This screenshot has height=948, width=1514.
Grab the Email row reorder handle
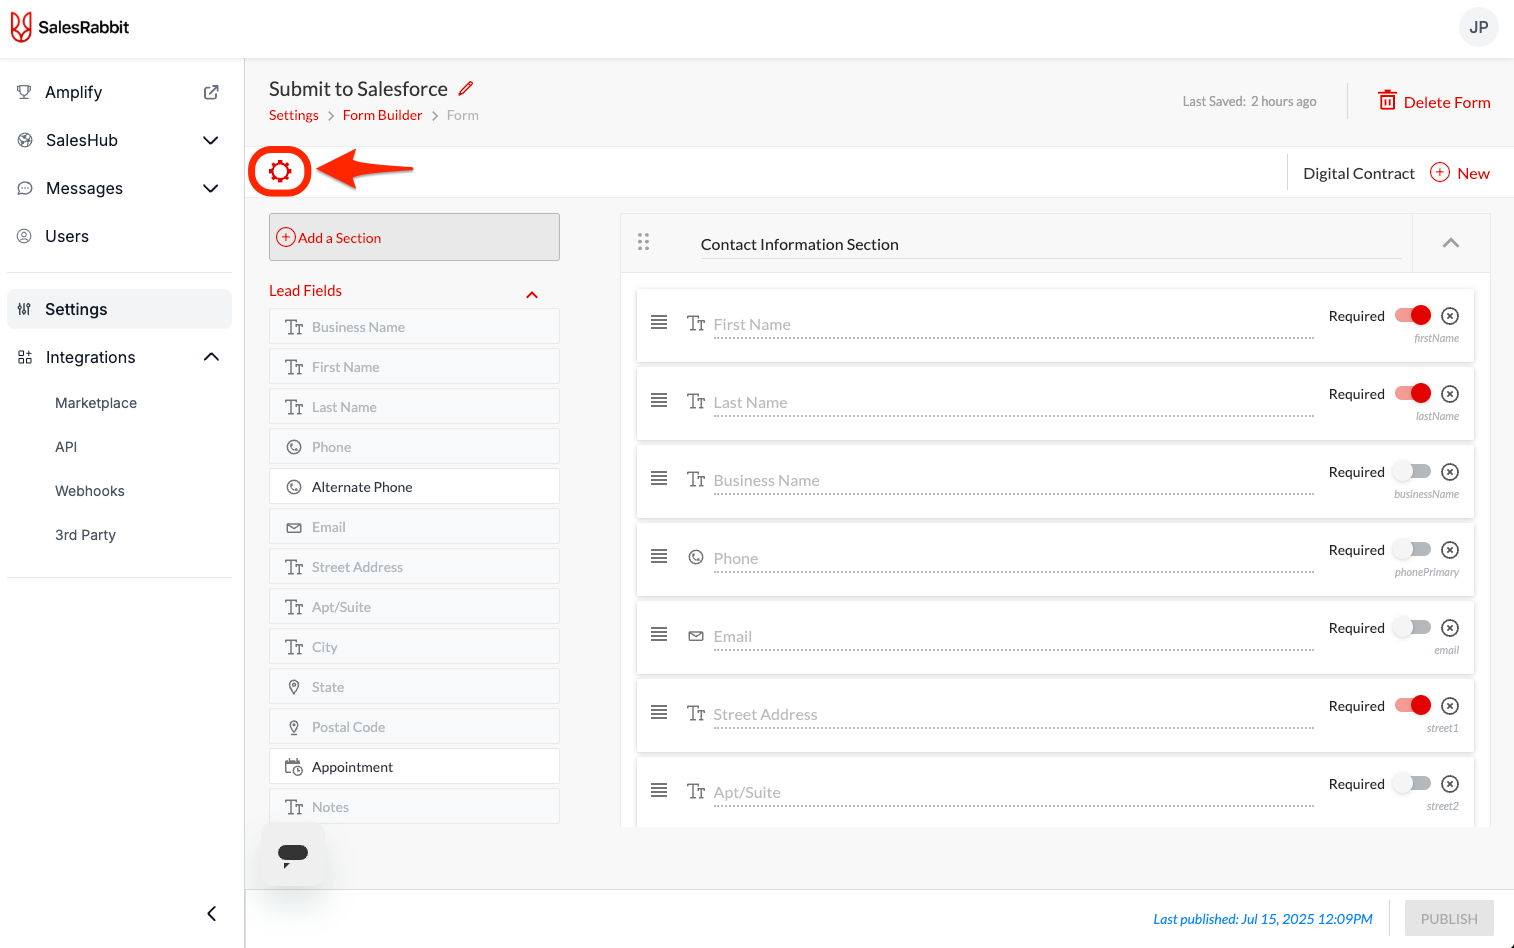(x=659, y=634)
